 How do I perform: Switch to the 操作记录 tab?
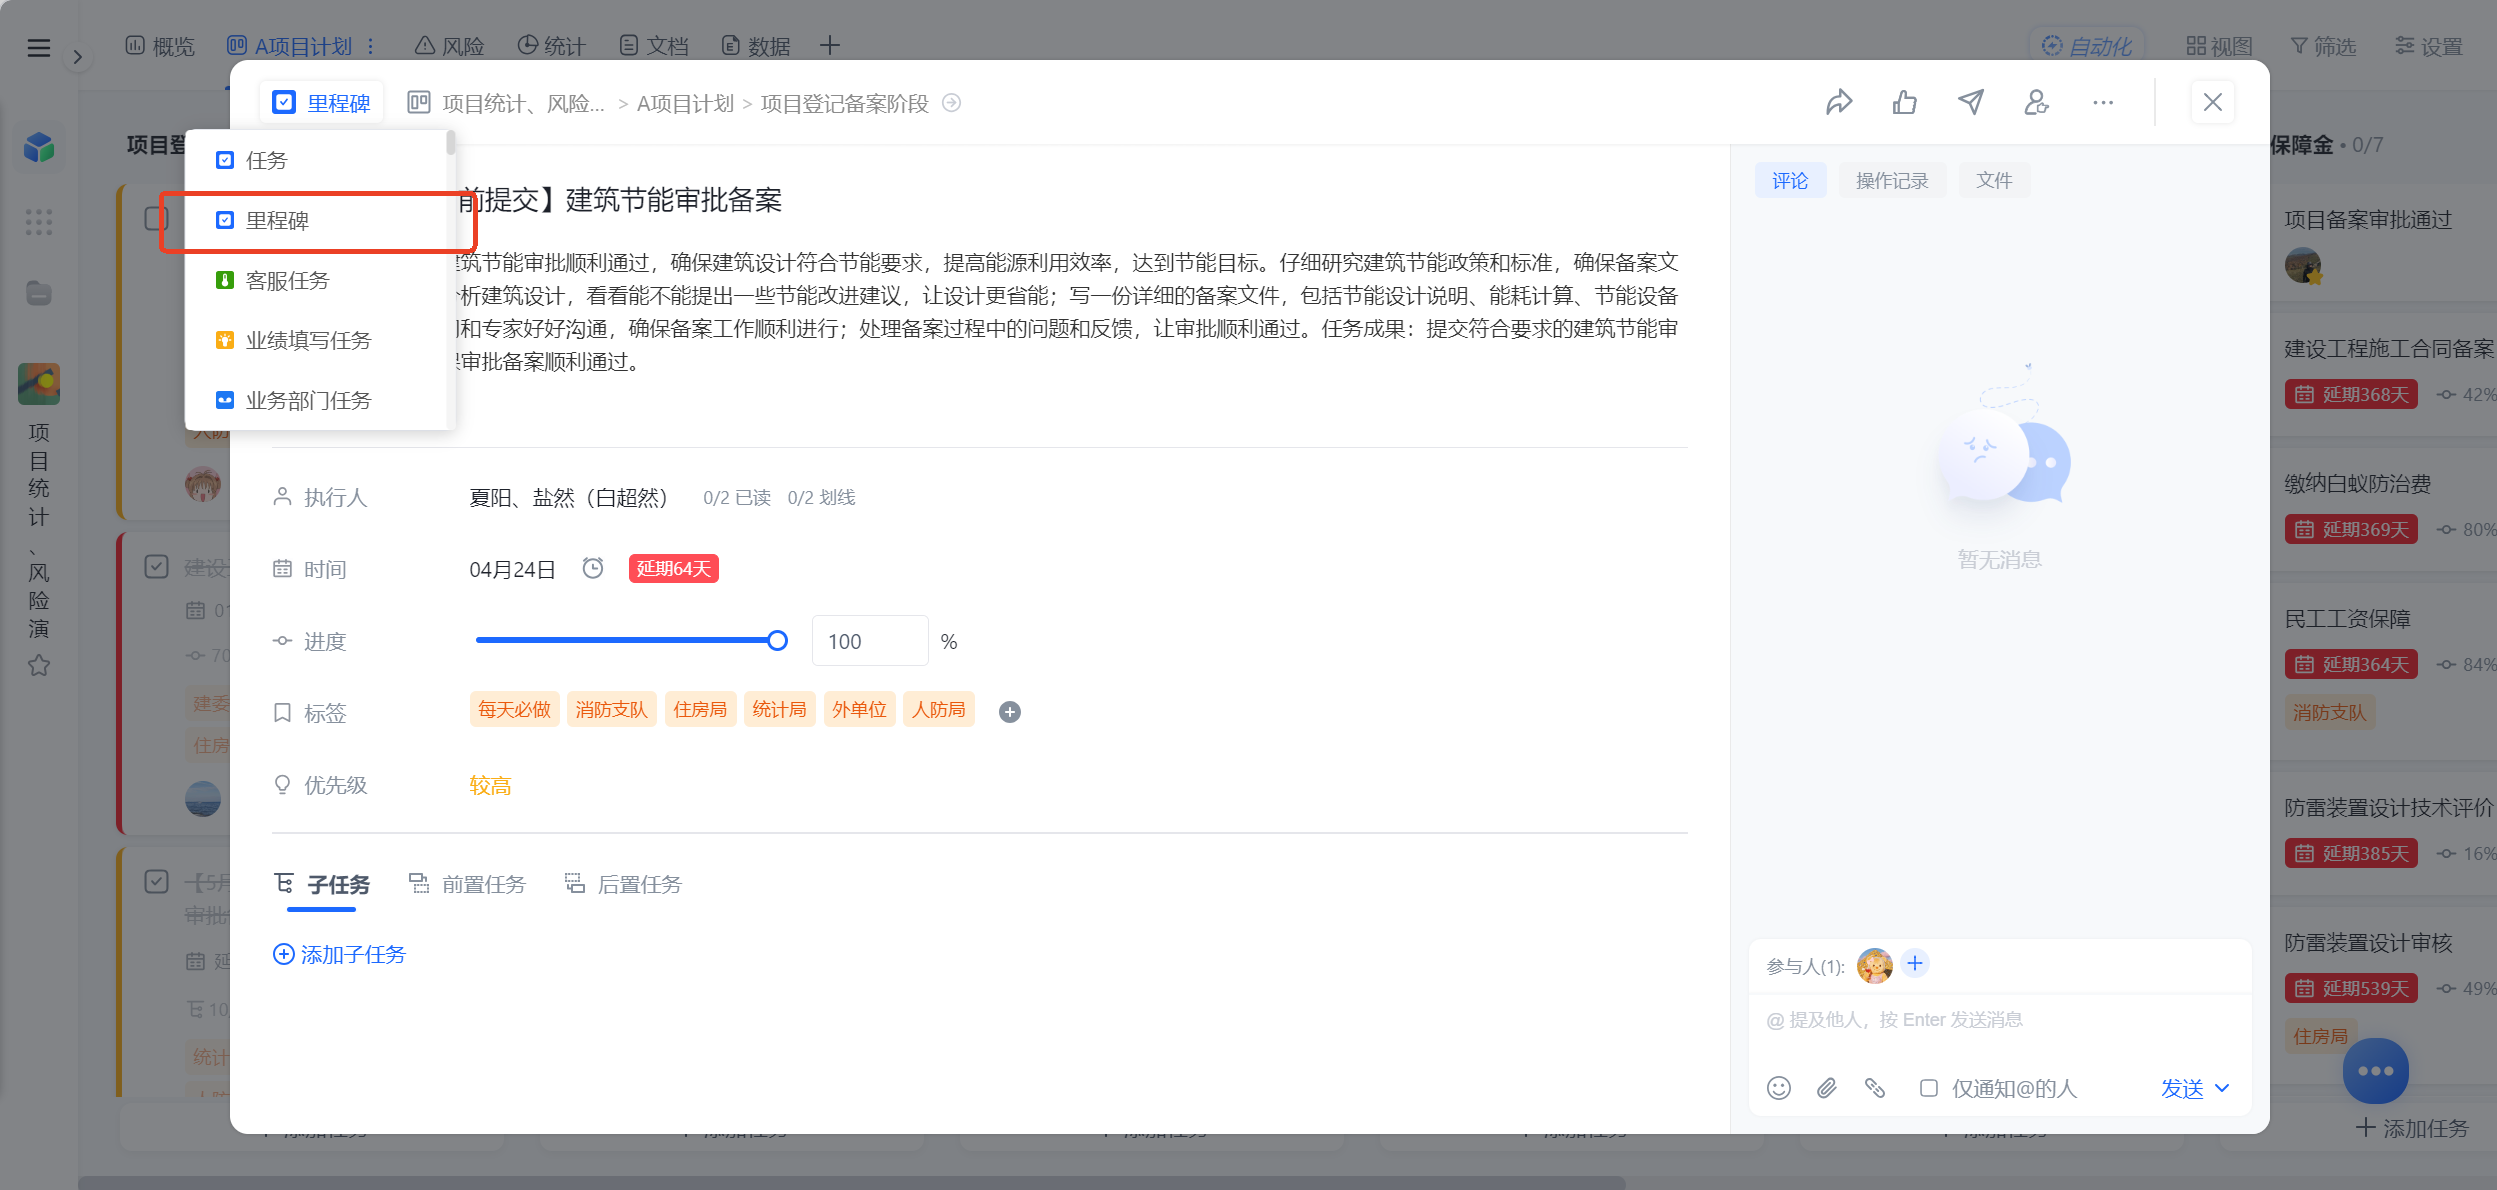point(1892,180)
